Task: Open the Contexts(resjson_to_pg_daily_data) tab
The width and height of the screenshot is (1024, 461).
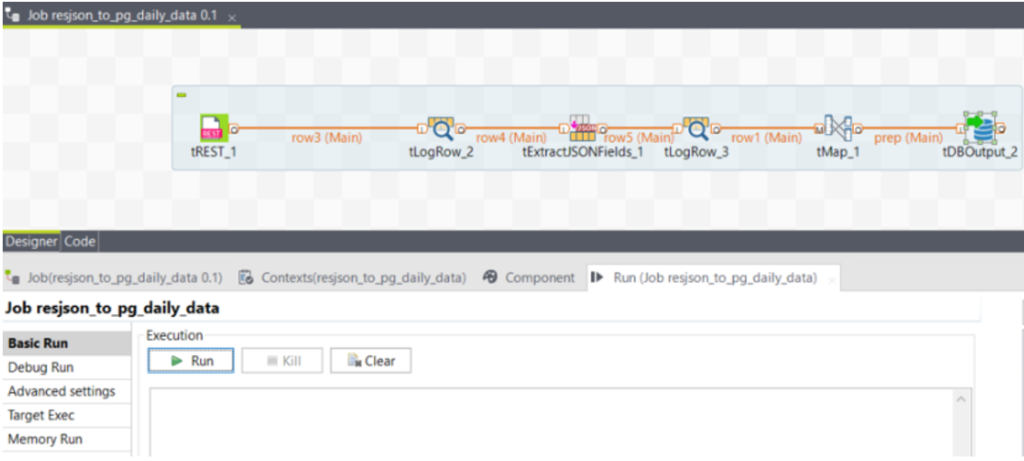Action: click(355, 277)
